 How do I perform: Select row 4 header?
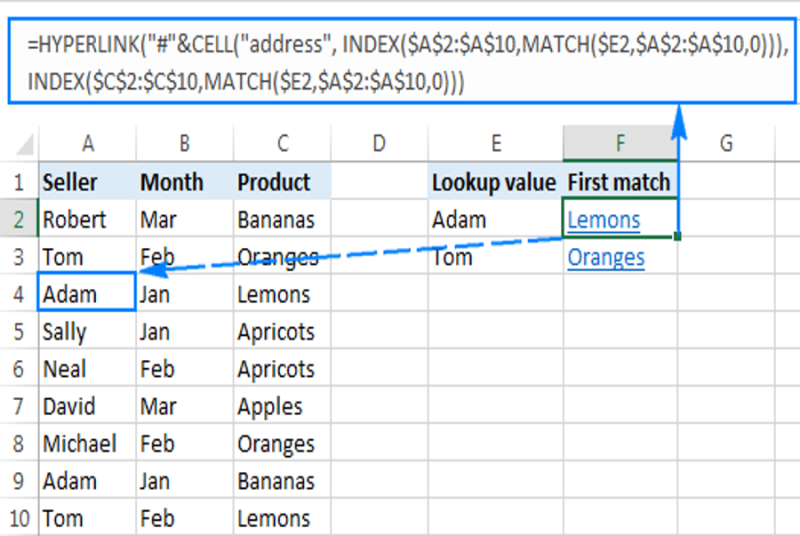click(x=19, y=294)
